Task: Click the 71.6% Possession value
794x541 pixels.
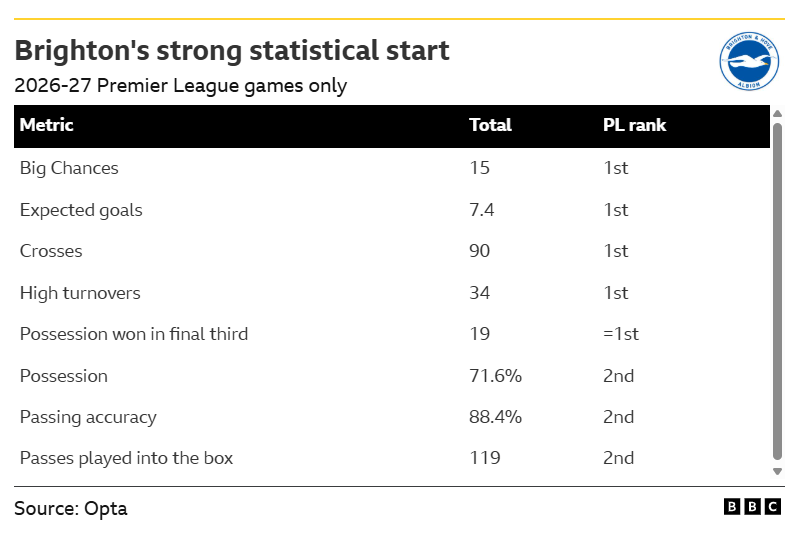Action: pyautogui.click(x=495, y=376)
